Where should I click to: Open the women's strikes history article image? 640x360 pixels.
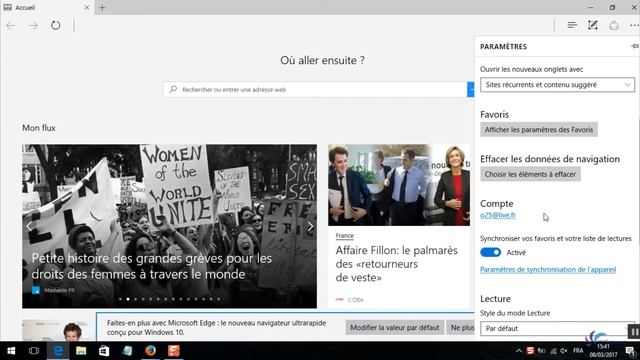tap(169, 226)
